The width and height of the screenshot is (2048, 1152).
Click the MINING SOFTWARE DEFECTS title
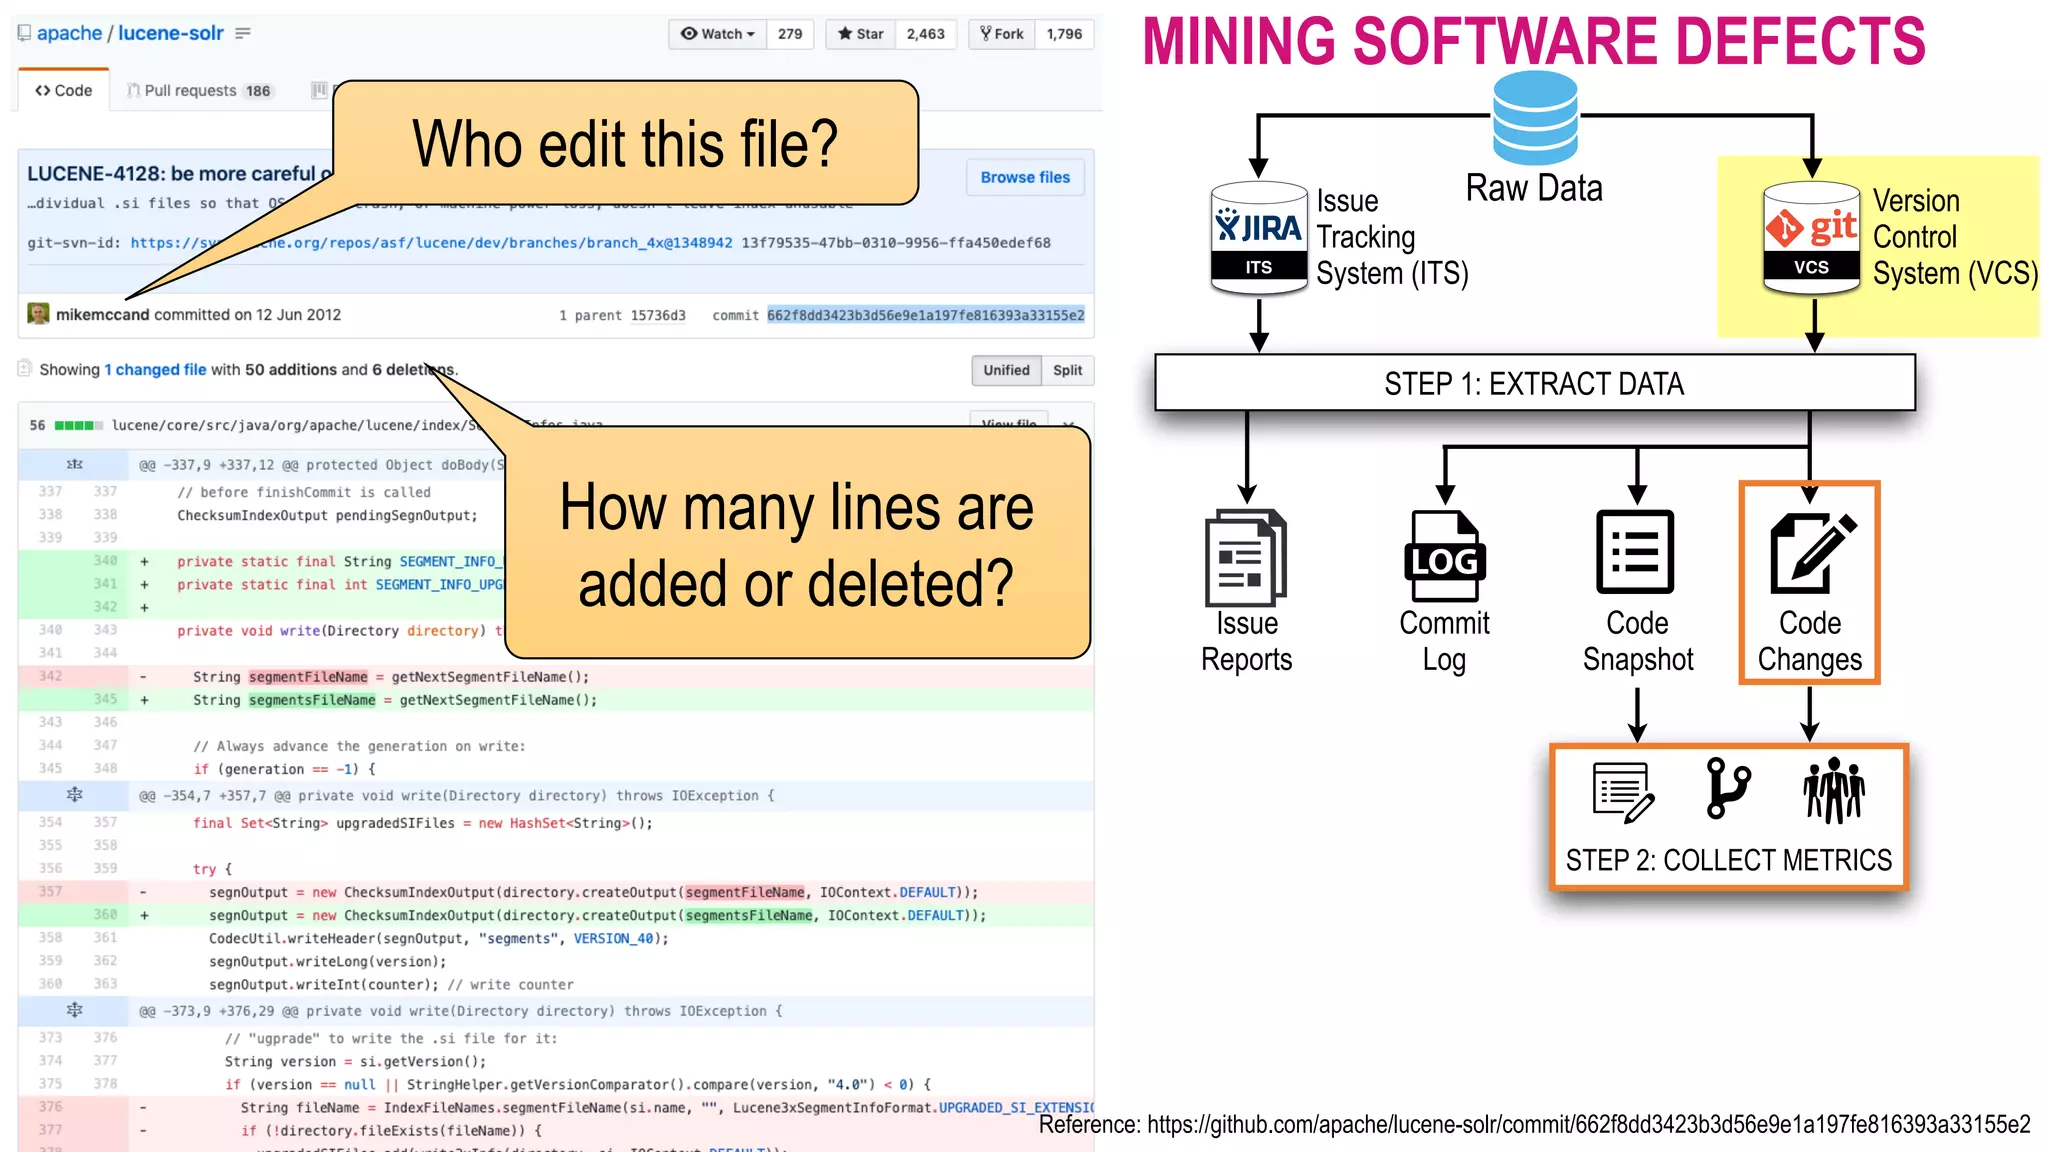point(1534,41)
